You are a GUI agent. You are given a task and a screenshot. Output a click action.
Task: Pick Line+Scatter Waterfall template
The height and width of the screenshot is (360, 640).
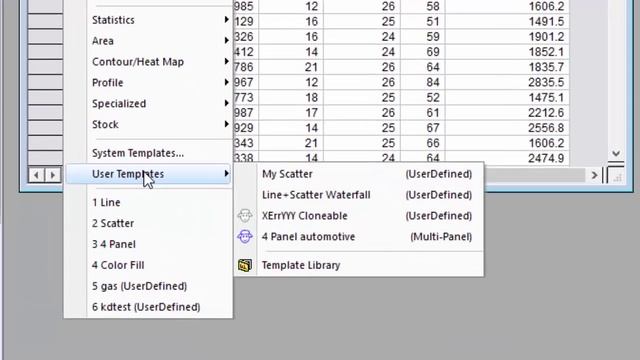coord(359,195)
